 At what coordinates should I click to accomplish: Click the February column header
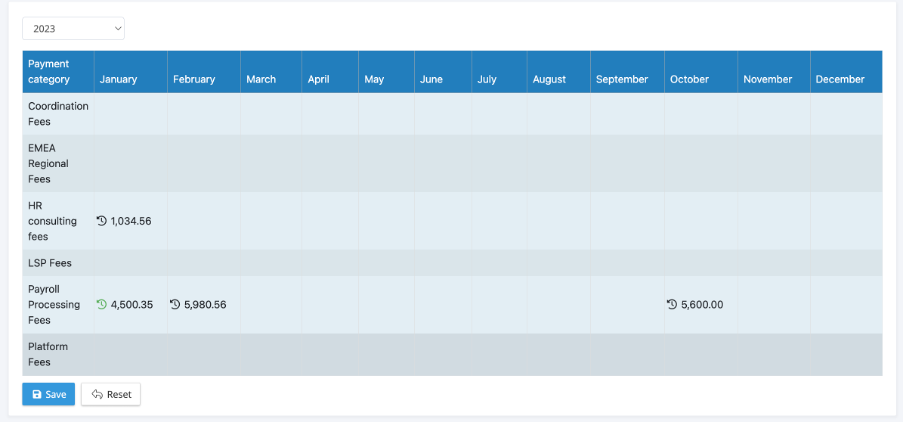point(204,71)
